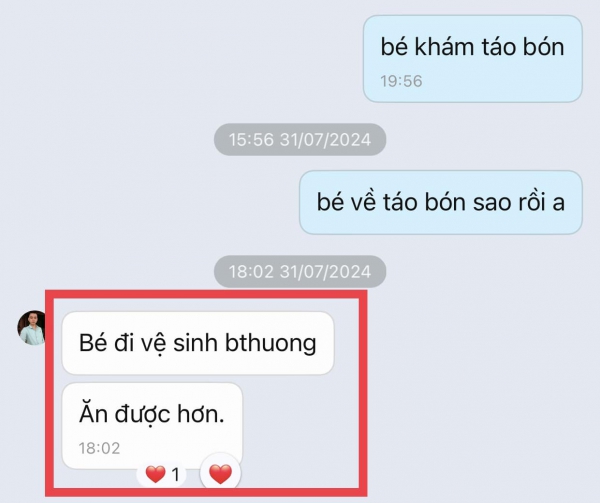This screenshot has width=600, height=503.
Task: Click the word 'khám' in the top bubble
Action: [x=444, y=47]
